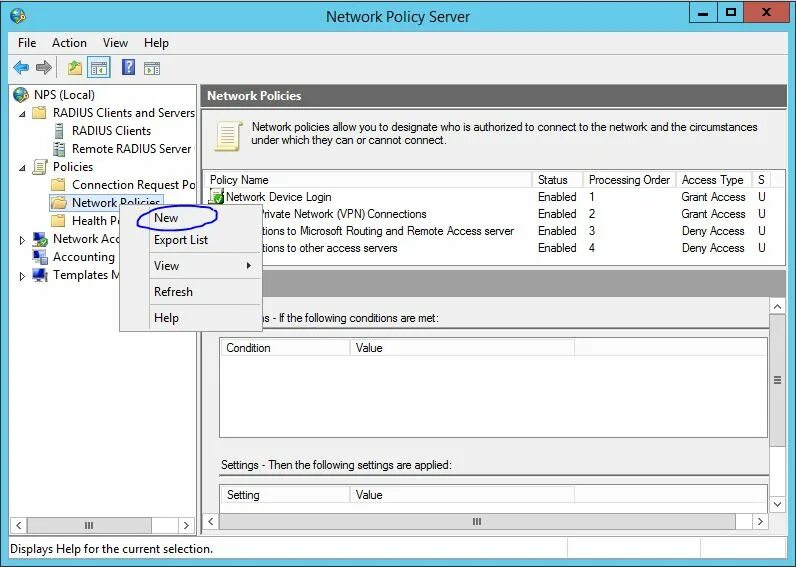Sort by the Policy Name column header

pyautogui.click(x=369, y=180)
